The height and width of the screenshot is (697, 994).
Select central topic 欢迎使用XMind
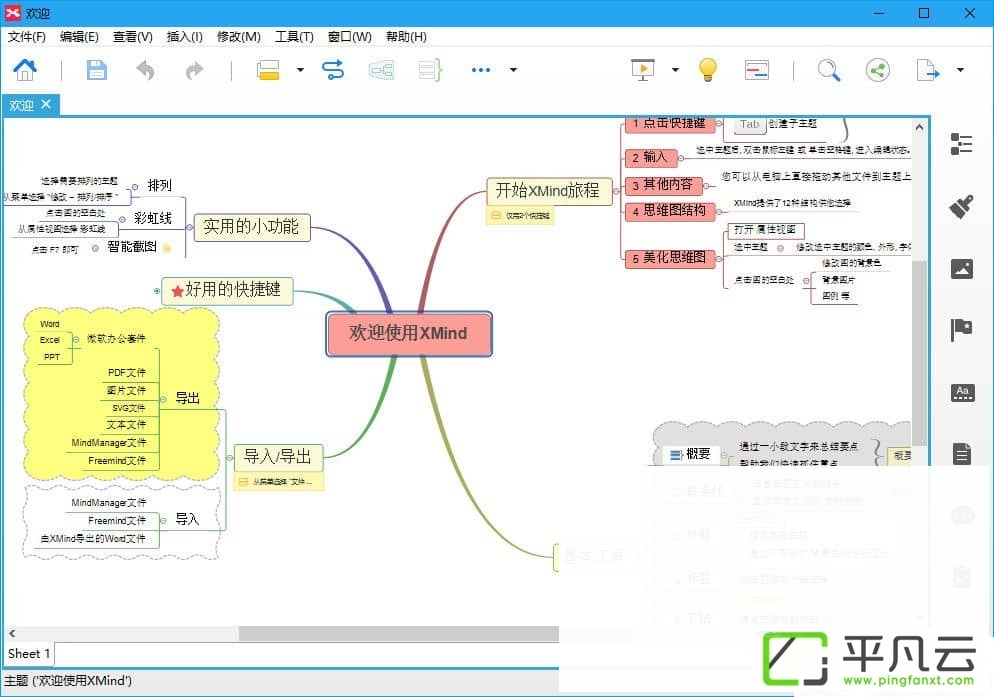[409, 334]
